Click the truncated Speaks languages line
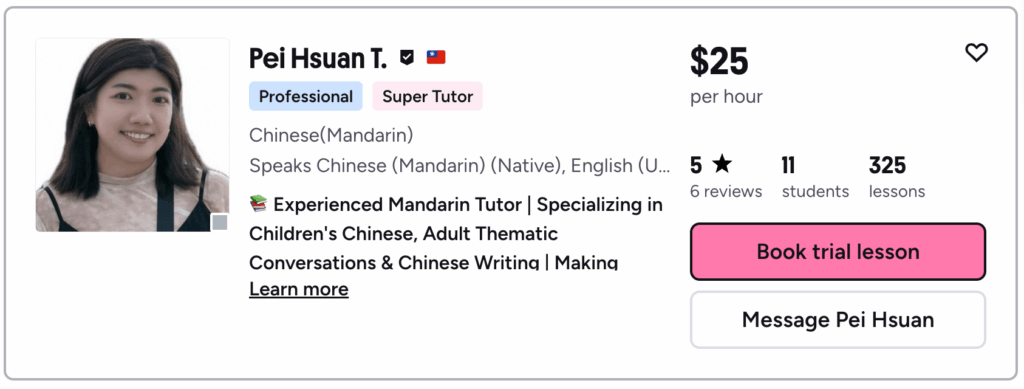The width and height of the screenshot is (1024, 389). [460, 166]
